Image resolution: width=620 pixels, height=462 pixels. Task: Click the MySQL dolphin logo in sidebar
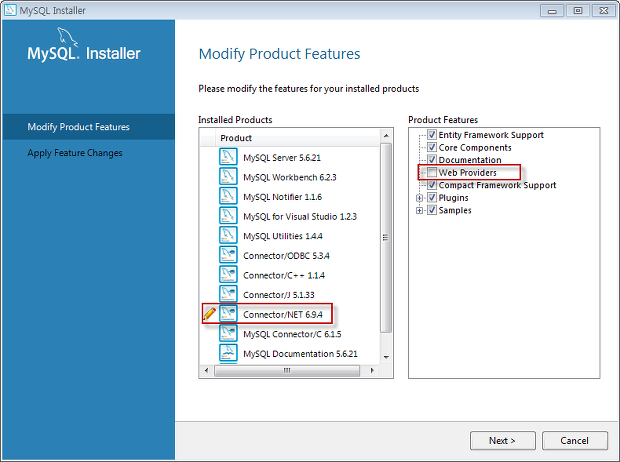tap(67, 37)
